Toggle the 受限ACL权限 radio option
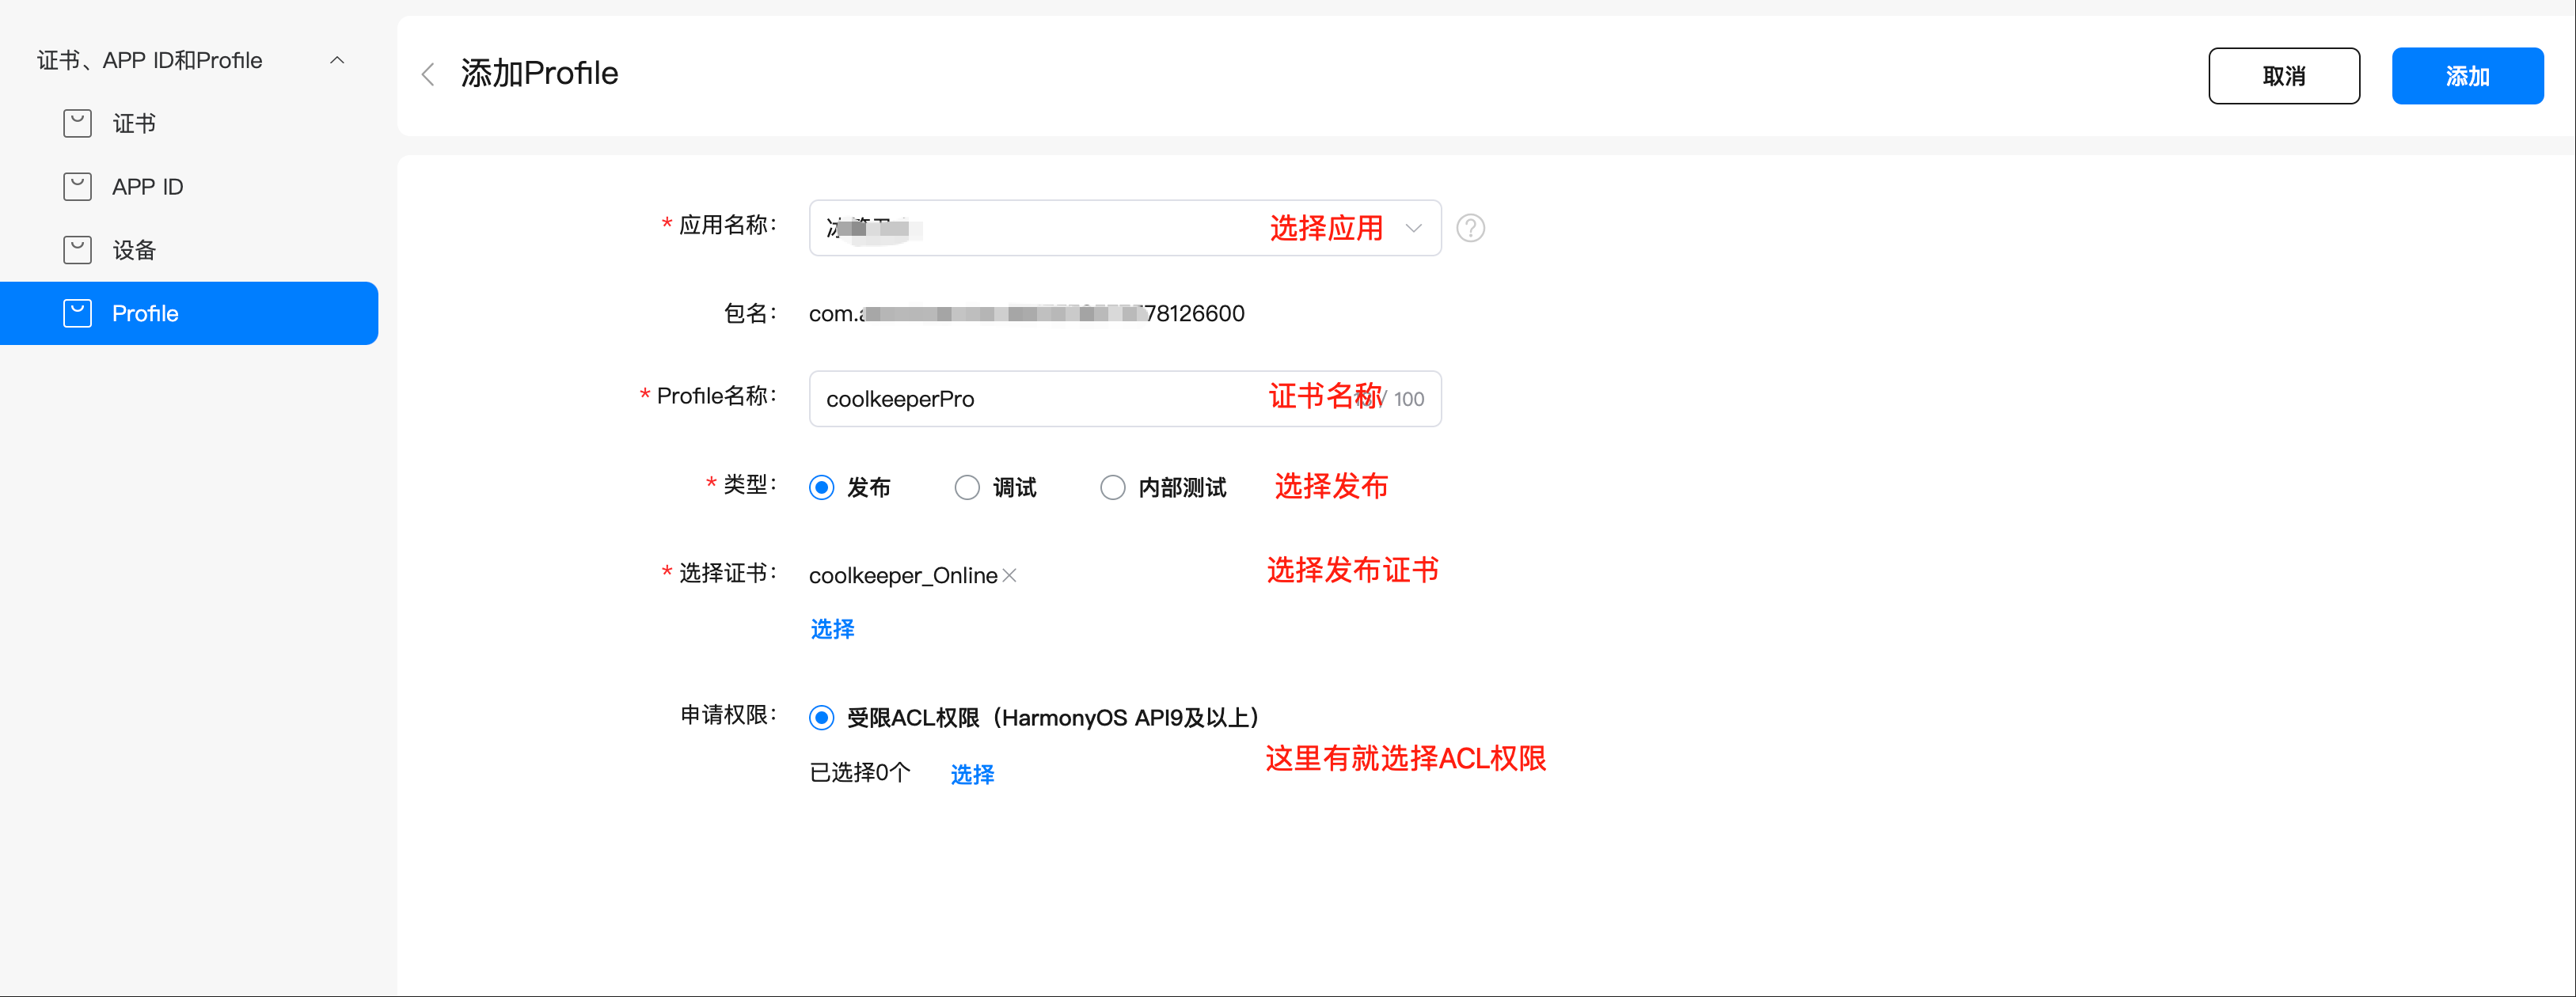The height and width of the screenshot is (997, 2576). point(821,717)
